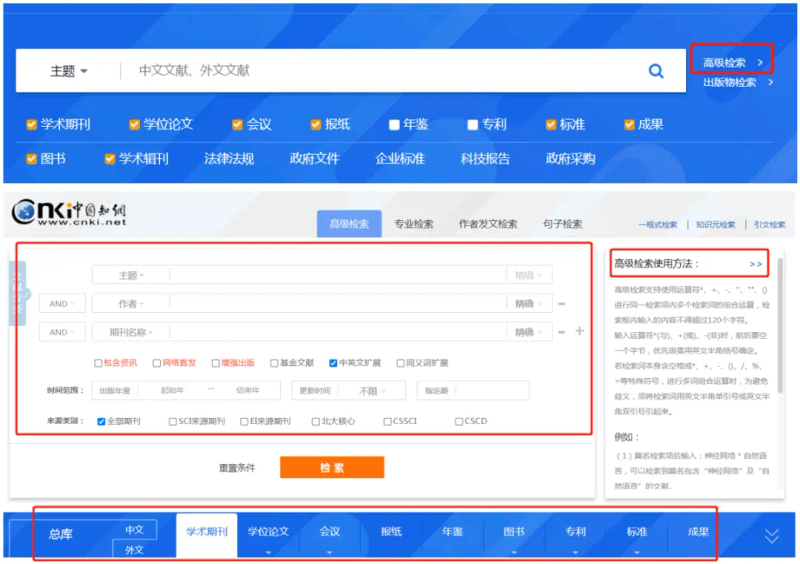Select 学位论文 tab in bottom bar
Image resolution: width=800 pixels, height=564 pixels.
pos(268,532)
